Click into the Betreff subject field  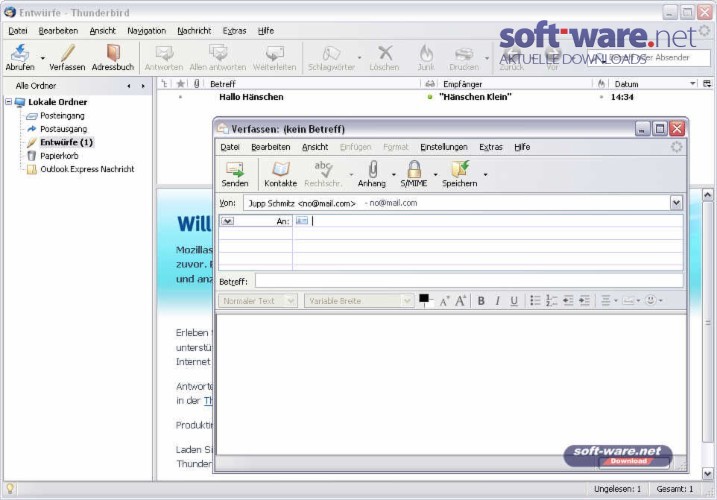tap(469, 281)
